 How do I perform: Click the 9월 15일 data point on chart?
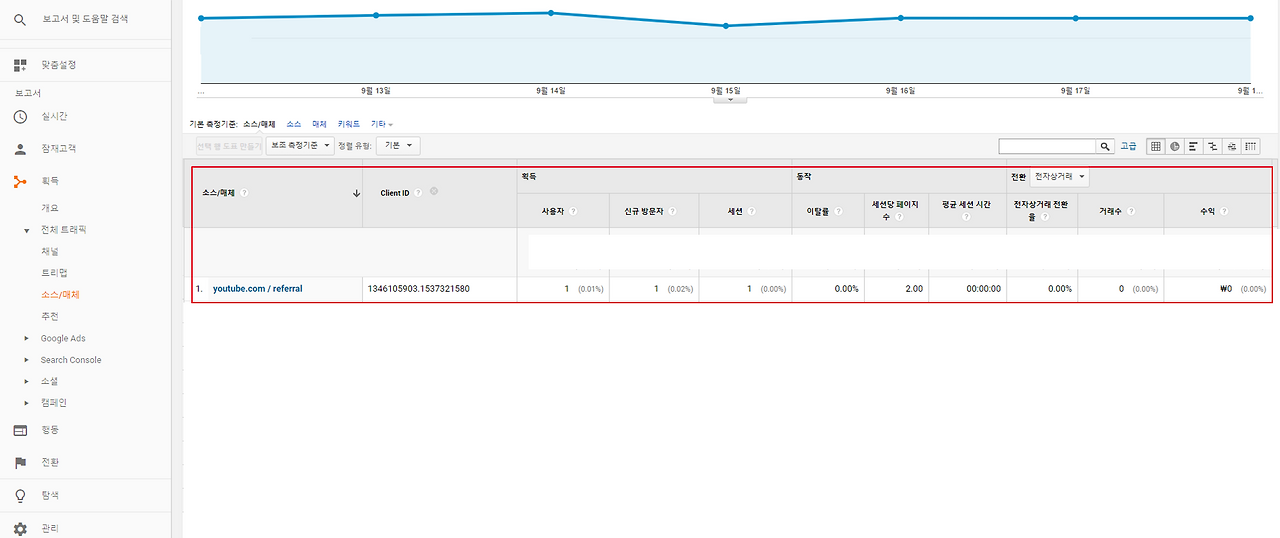[x=726, y=26]
